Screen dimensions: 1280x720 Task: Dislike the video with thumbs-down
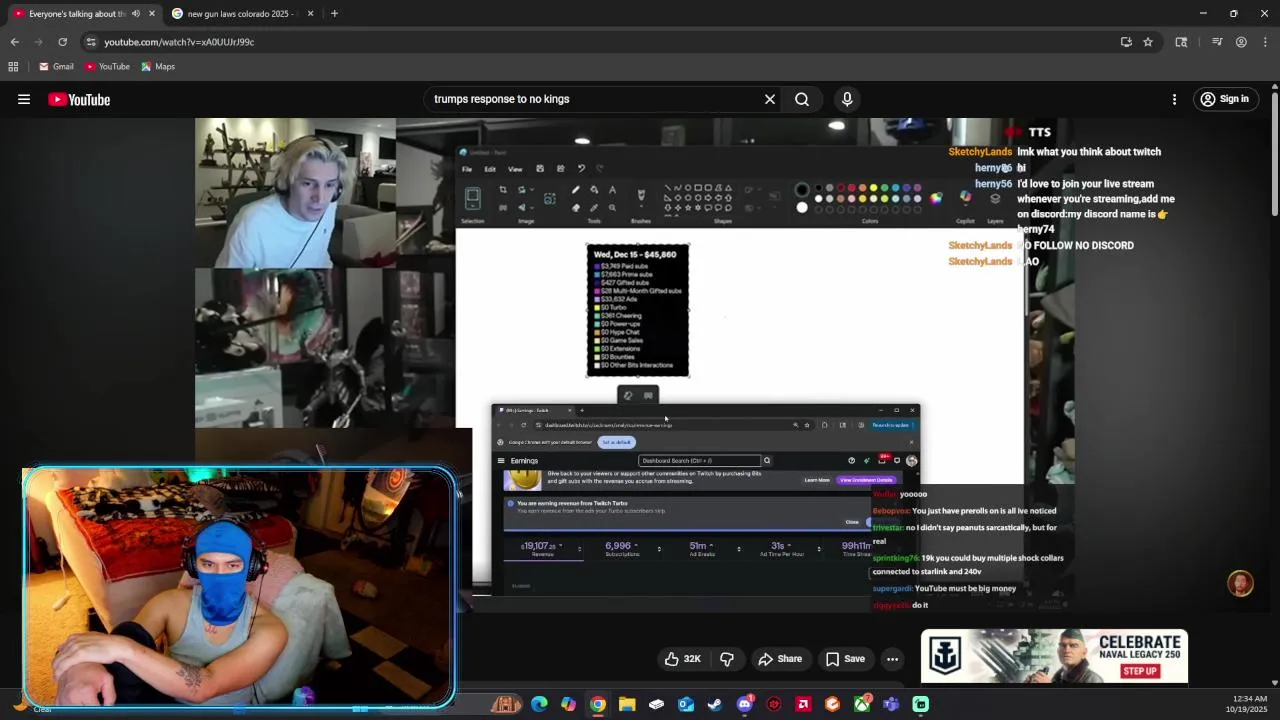[727, 659]
